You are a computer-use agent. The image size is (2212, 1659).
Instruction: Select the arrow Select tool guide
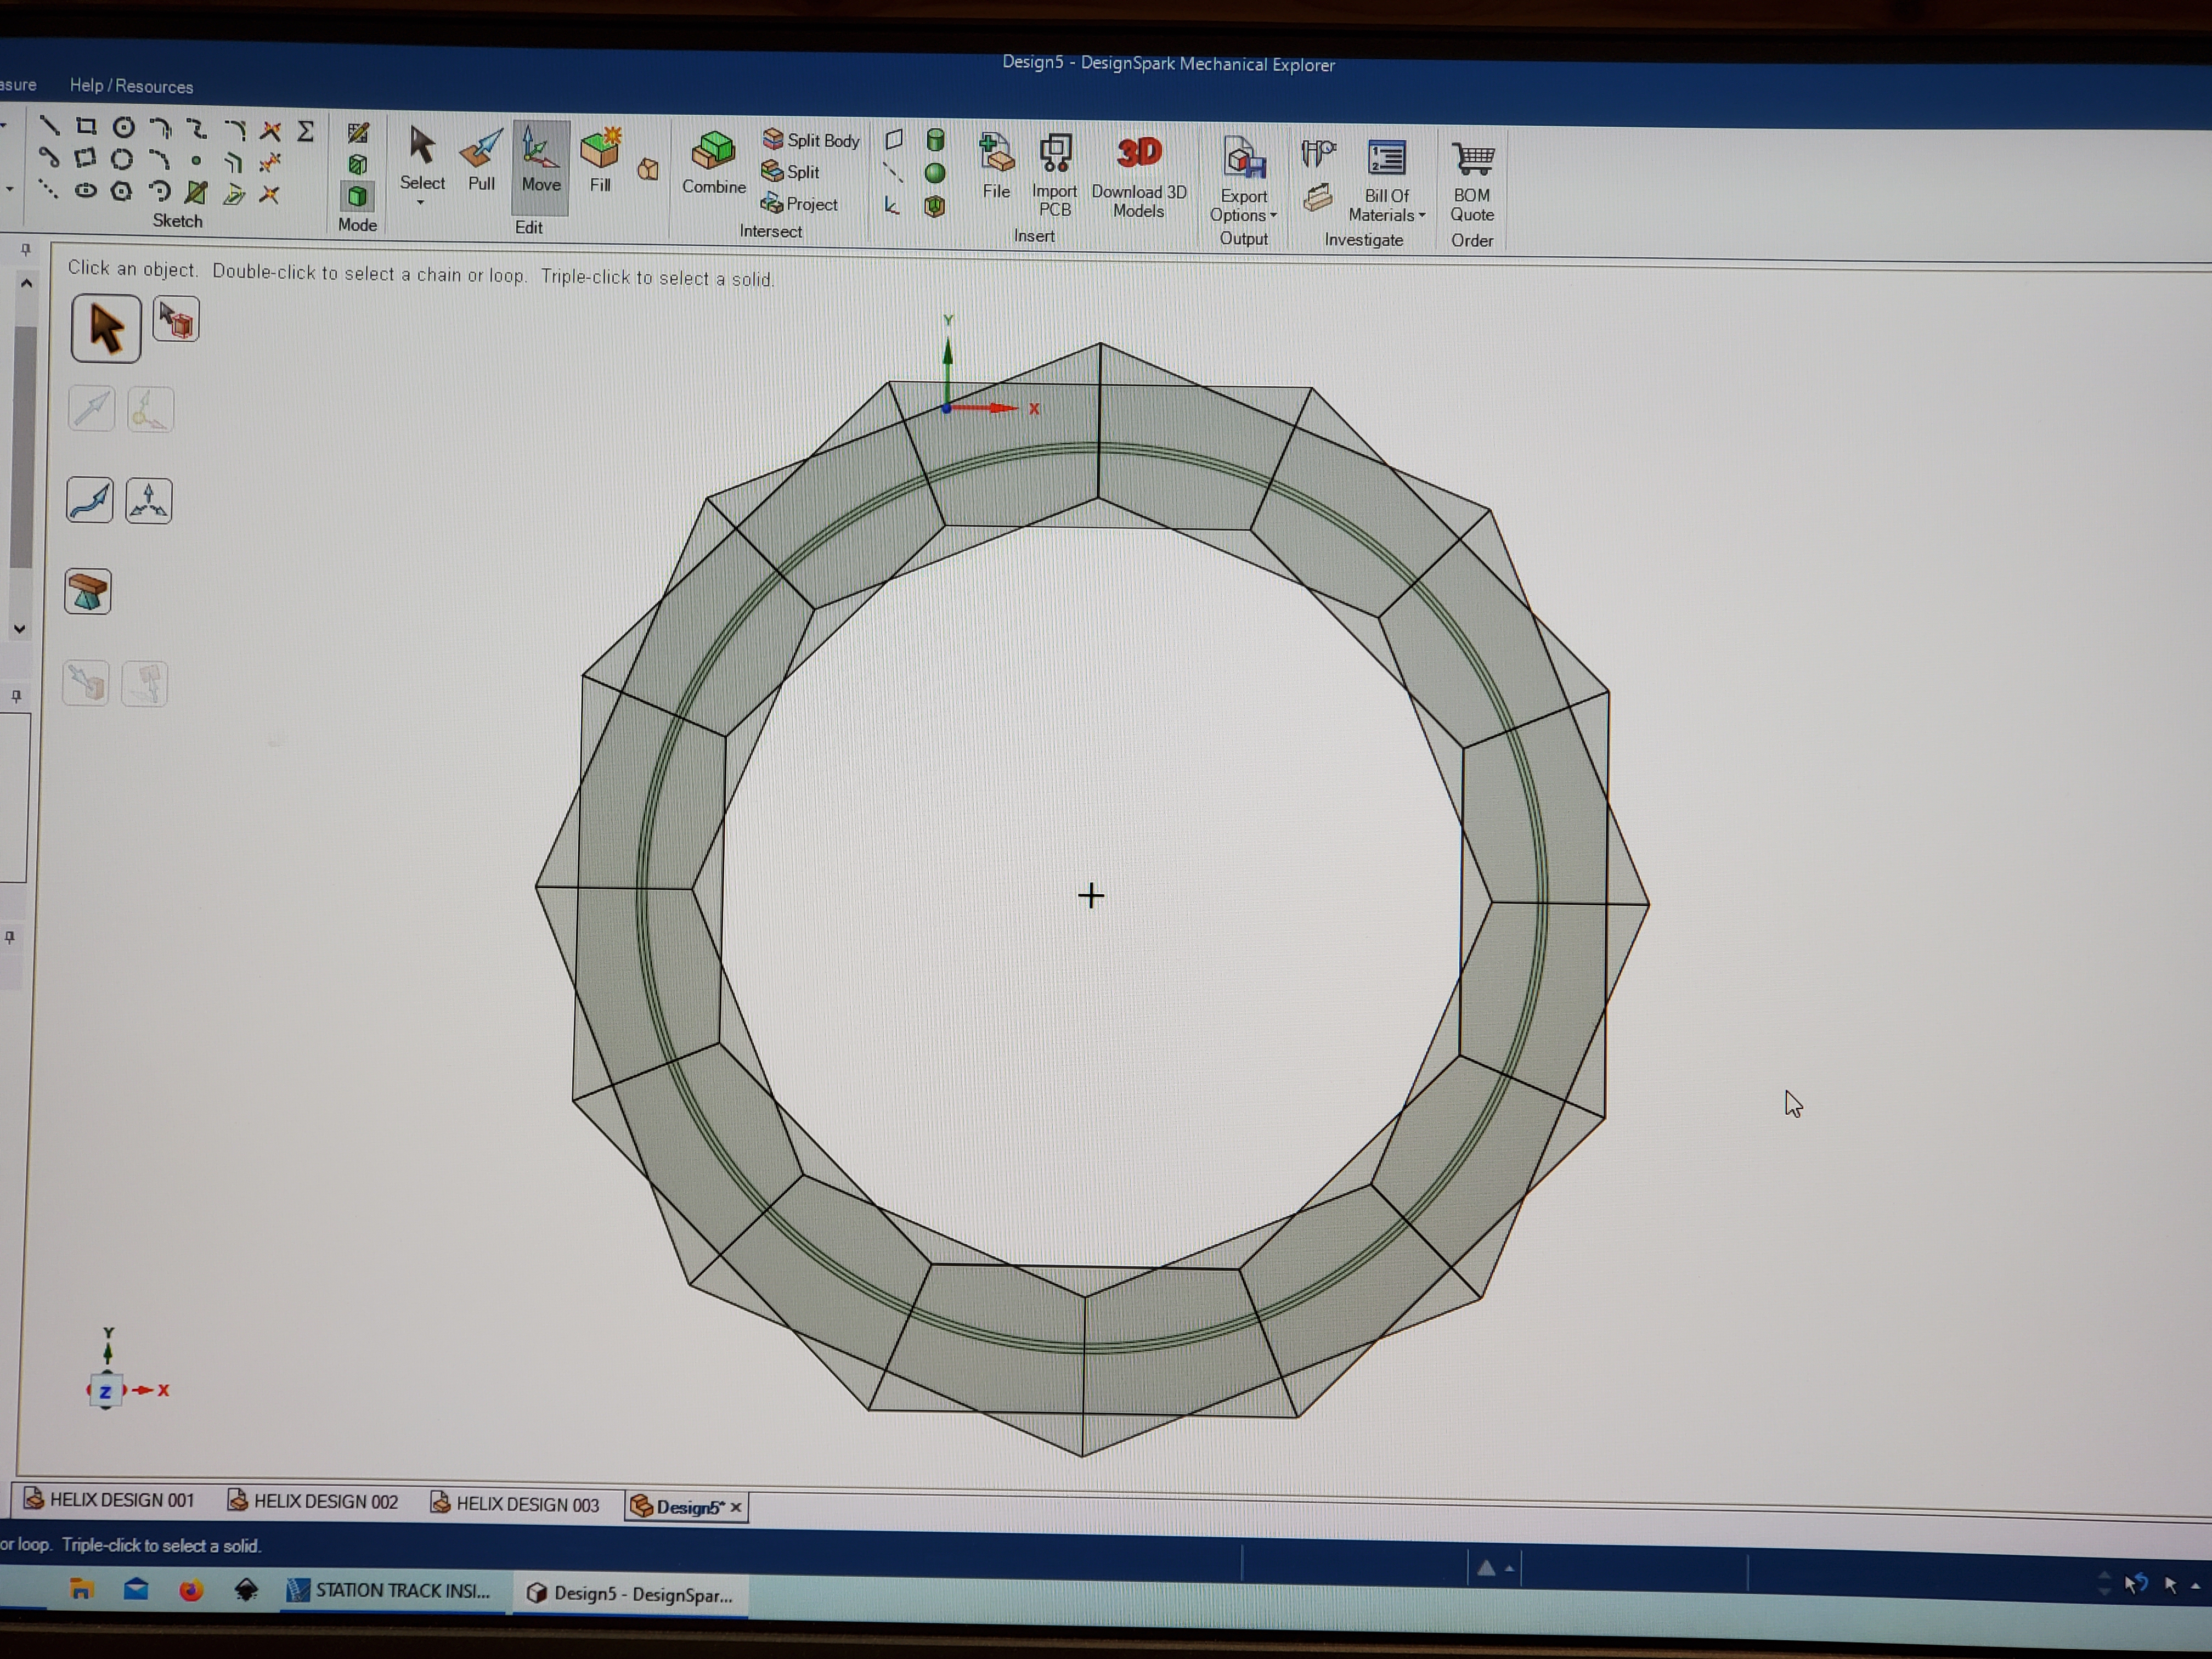(x=106, y=328)
